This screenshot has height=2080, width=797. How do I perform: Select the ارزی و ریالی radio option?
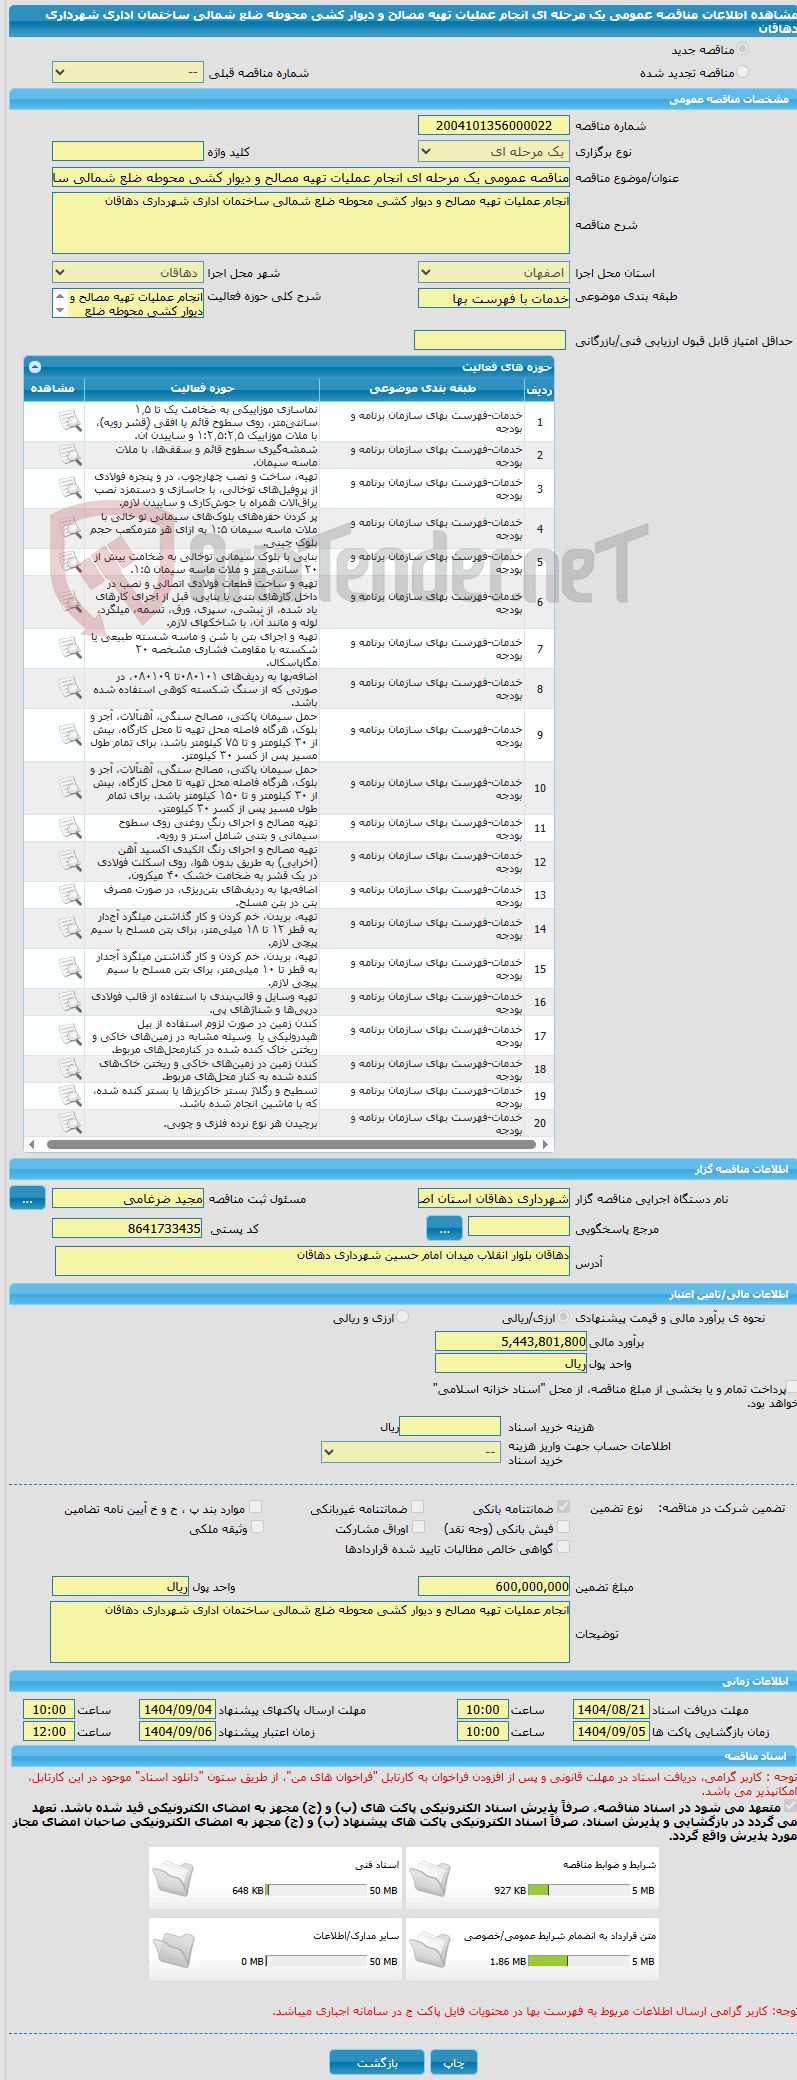coord(403,1318)
